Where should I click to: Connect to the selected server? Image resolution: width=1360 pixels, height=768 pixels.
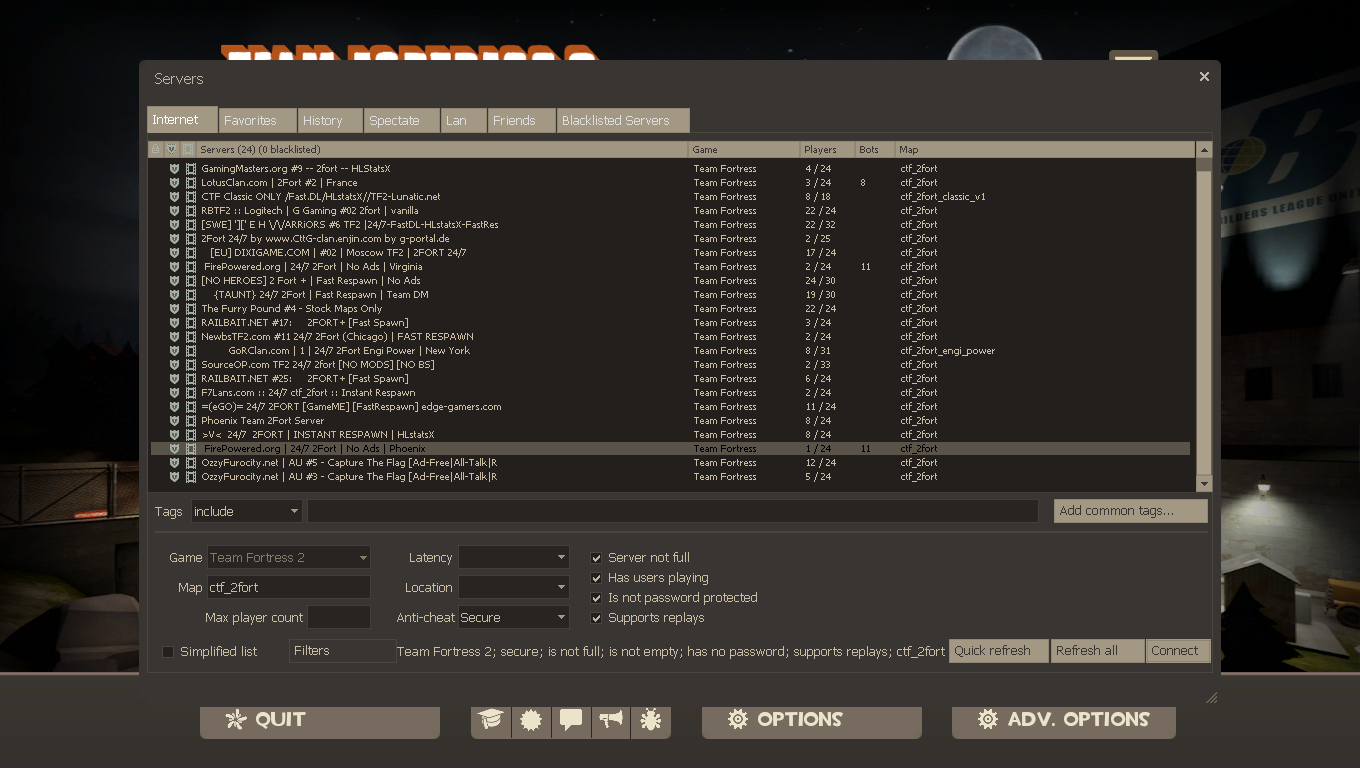pos(1178,651)
